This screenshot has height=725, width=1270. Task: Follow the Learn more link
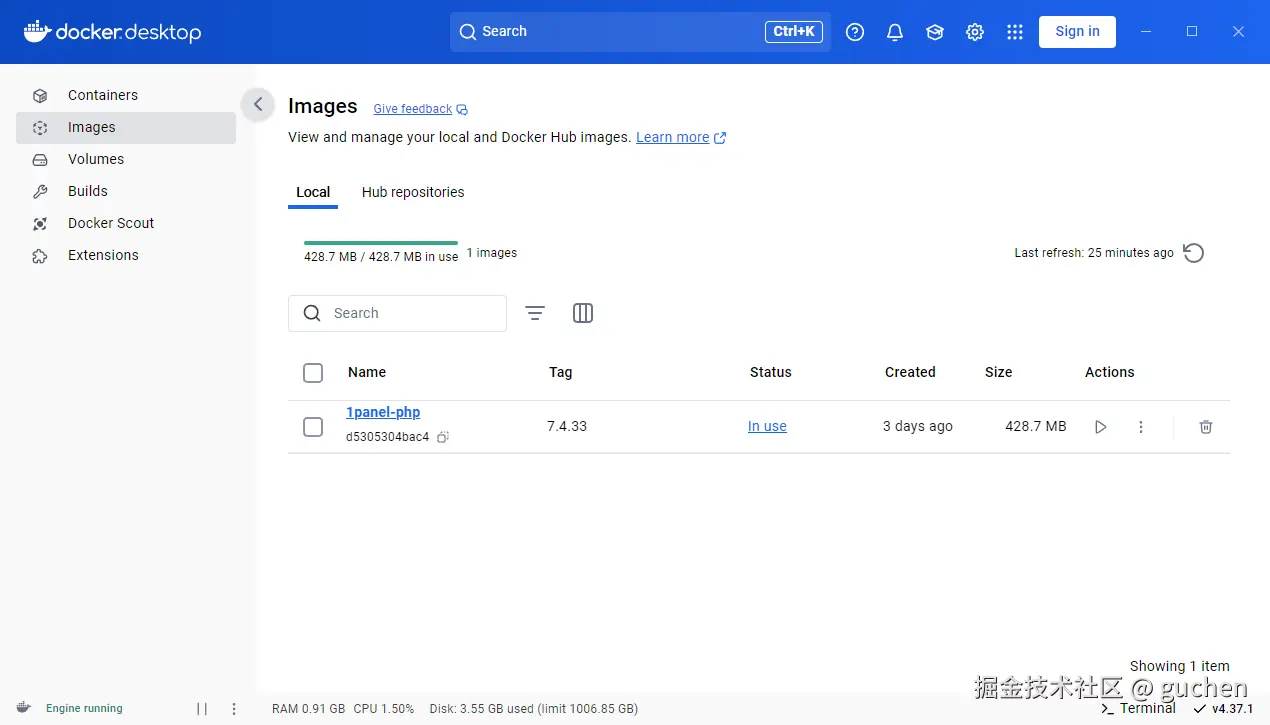click(x=681, y=137)
